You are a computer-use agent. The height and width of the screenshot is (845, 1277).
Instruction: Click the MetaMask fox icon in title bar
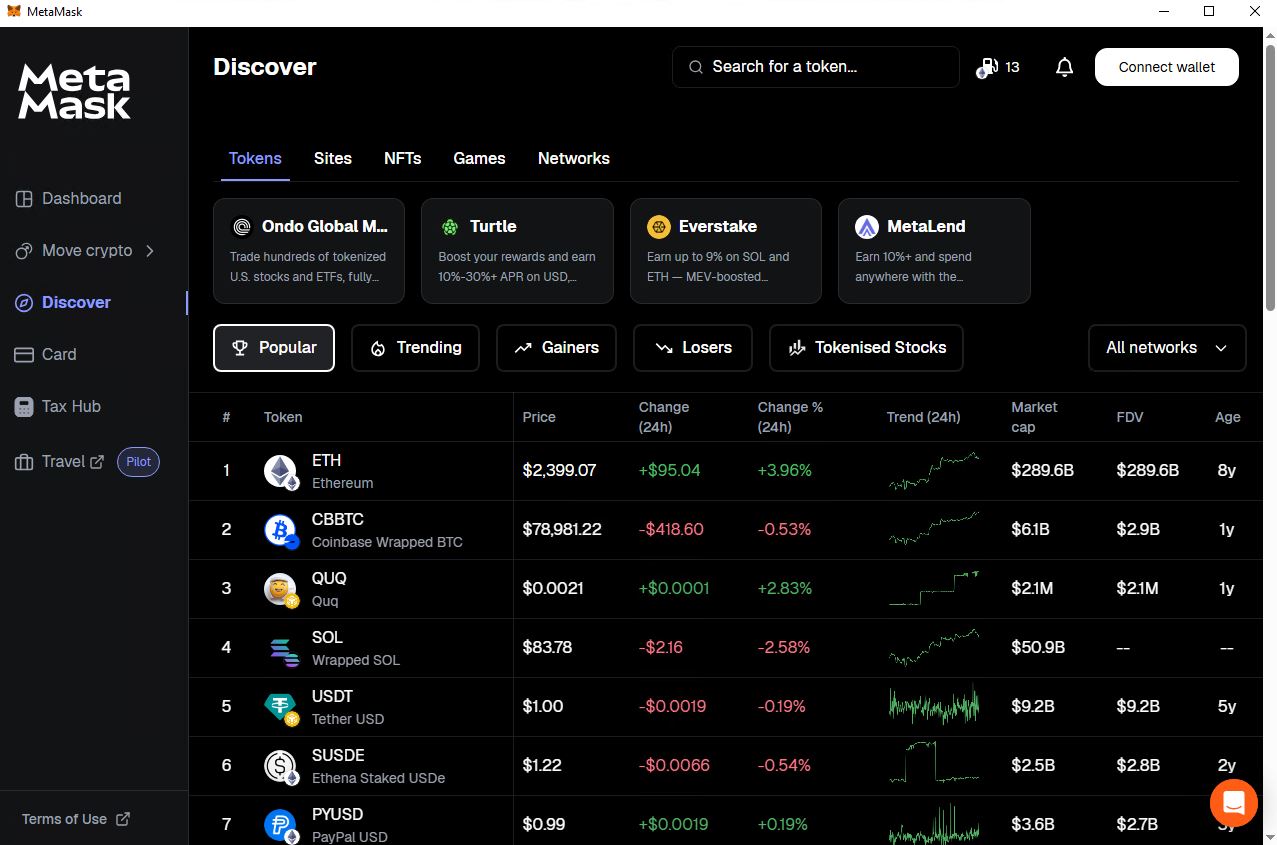point(13,11)
